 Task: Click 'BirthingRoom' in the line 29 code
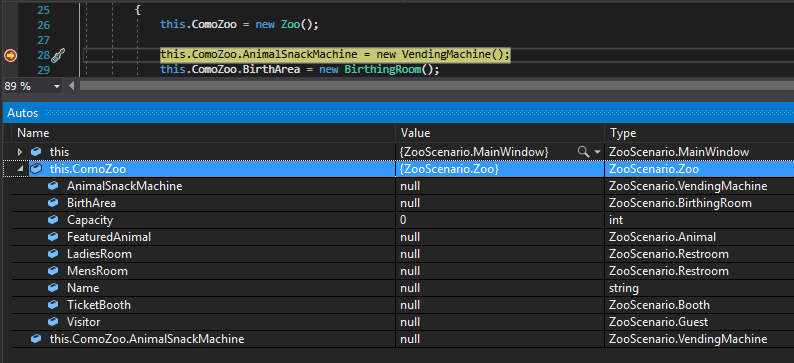click(383, 69)
